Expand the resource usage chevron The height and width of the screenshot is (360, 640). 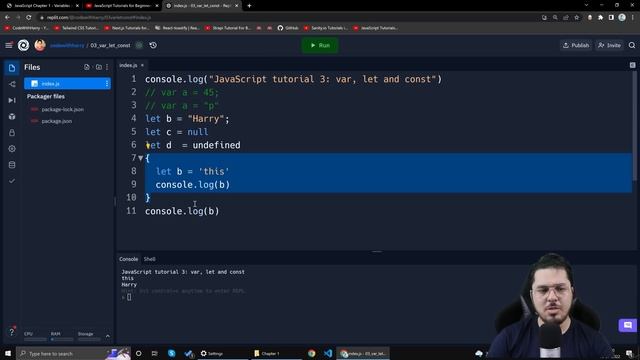[108, 336]
